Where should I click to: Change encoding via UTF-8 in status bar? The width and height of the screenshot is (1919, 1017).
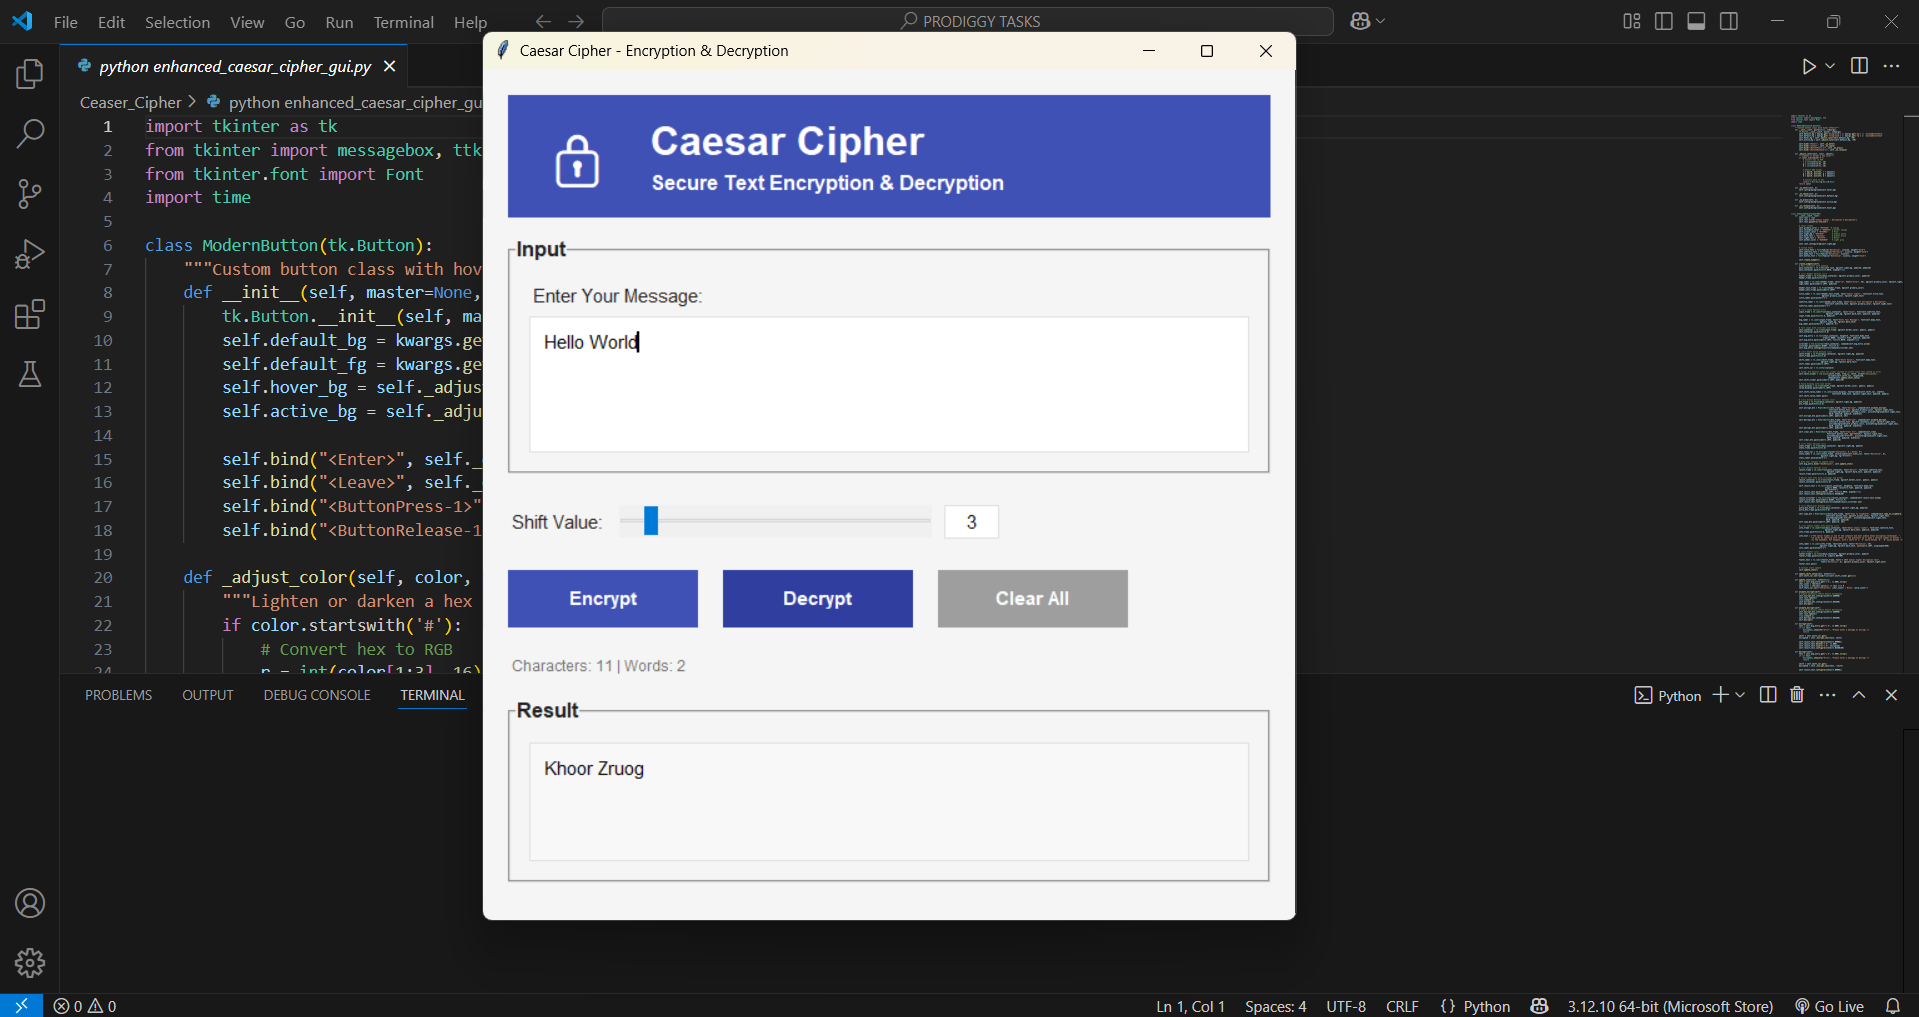(x=1346, y=1006)
